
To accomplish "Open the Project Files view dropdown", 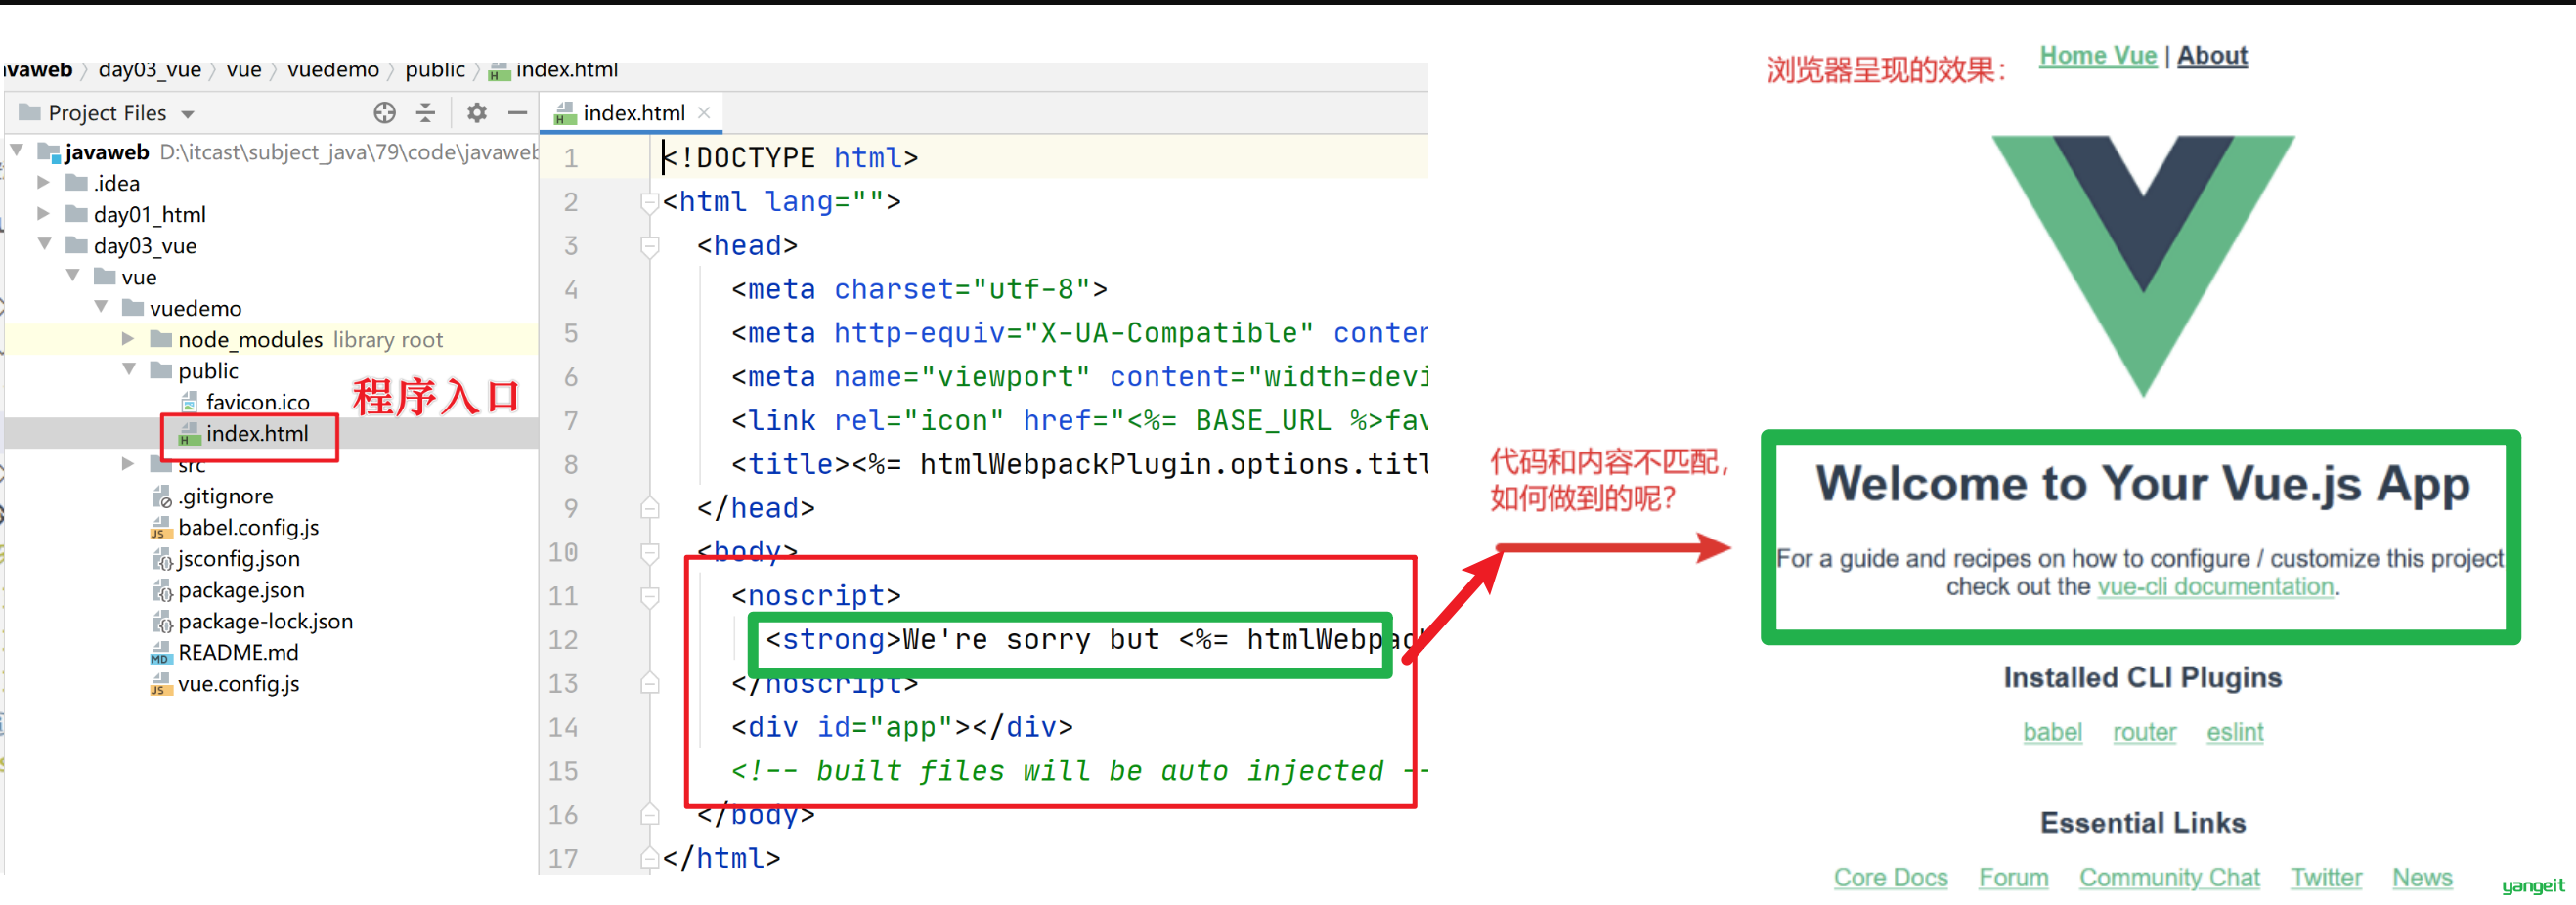I will 188,114.
